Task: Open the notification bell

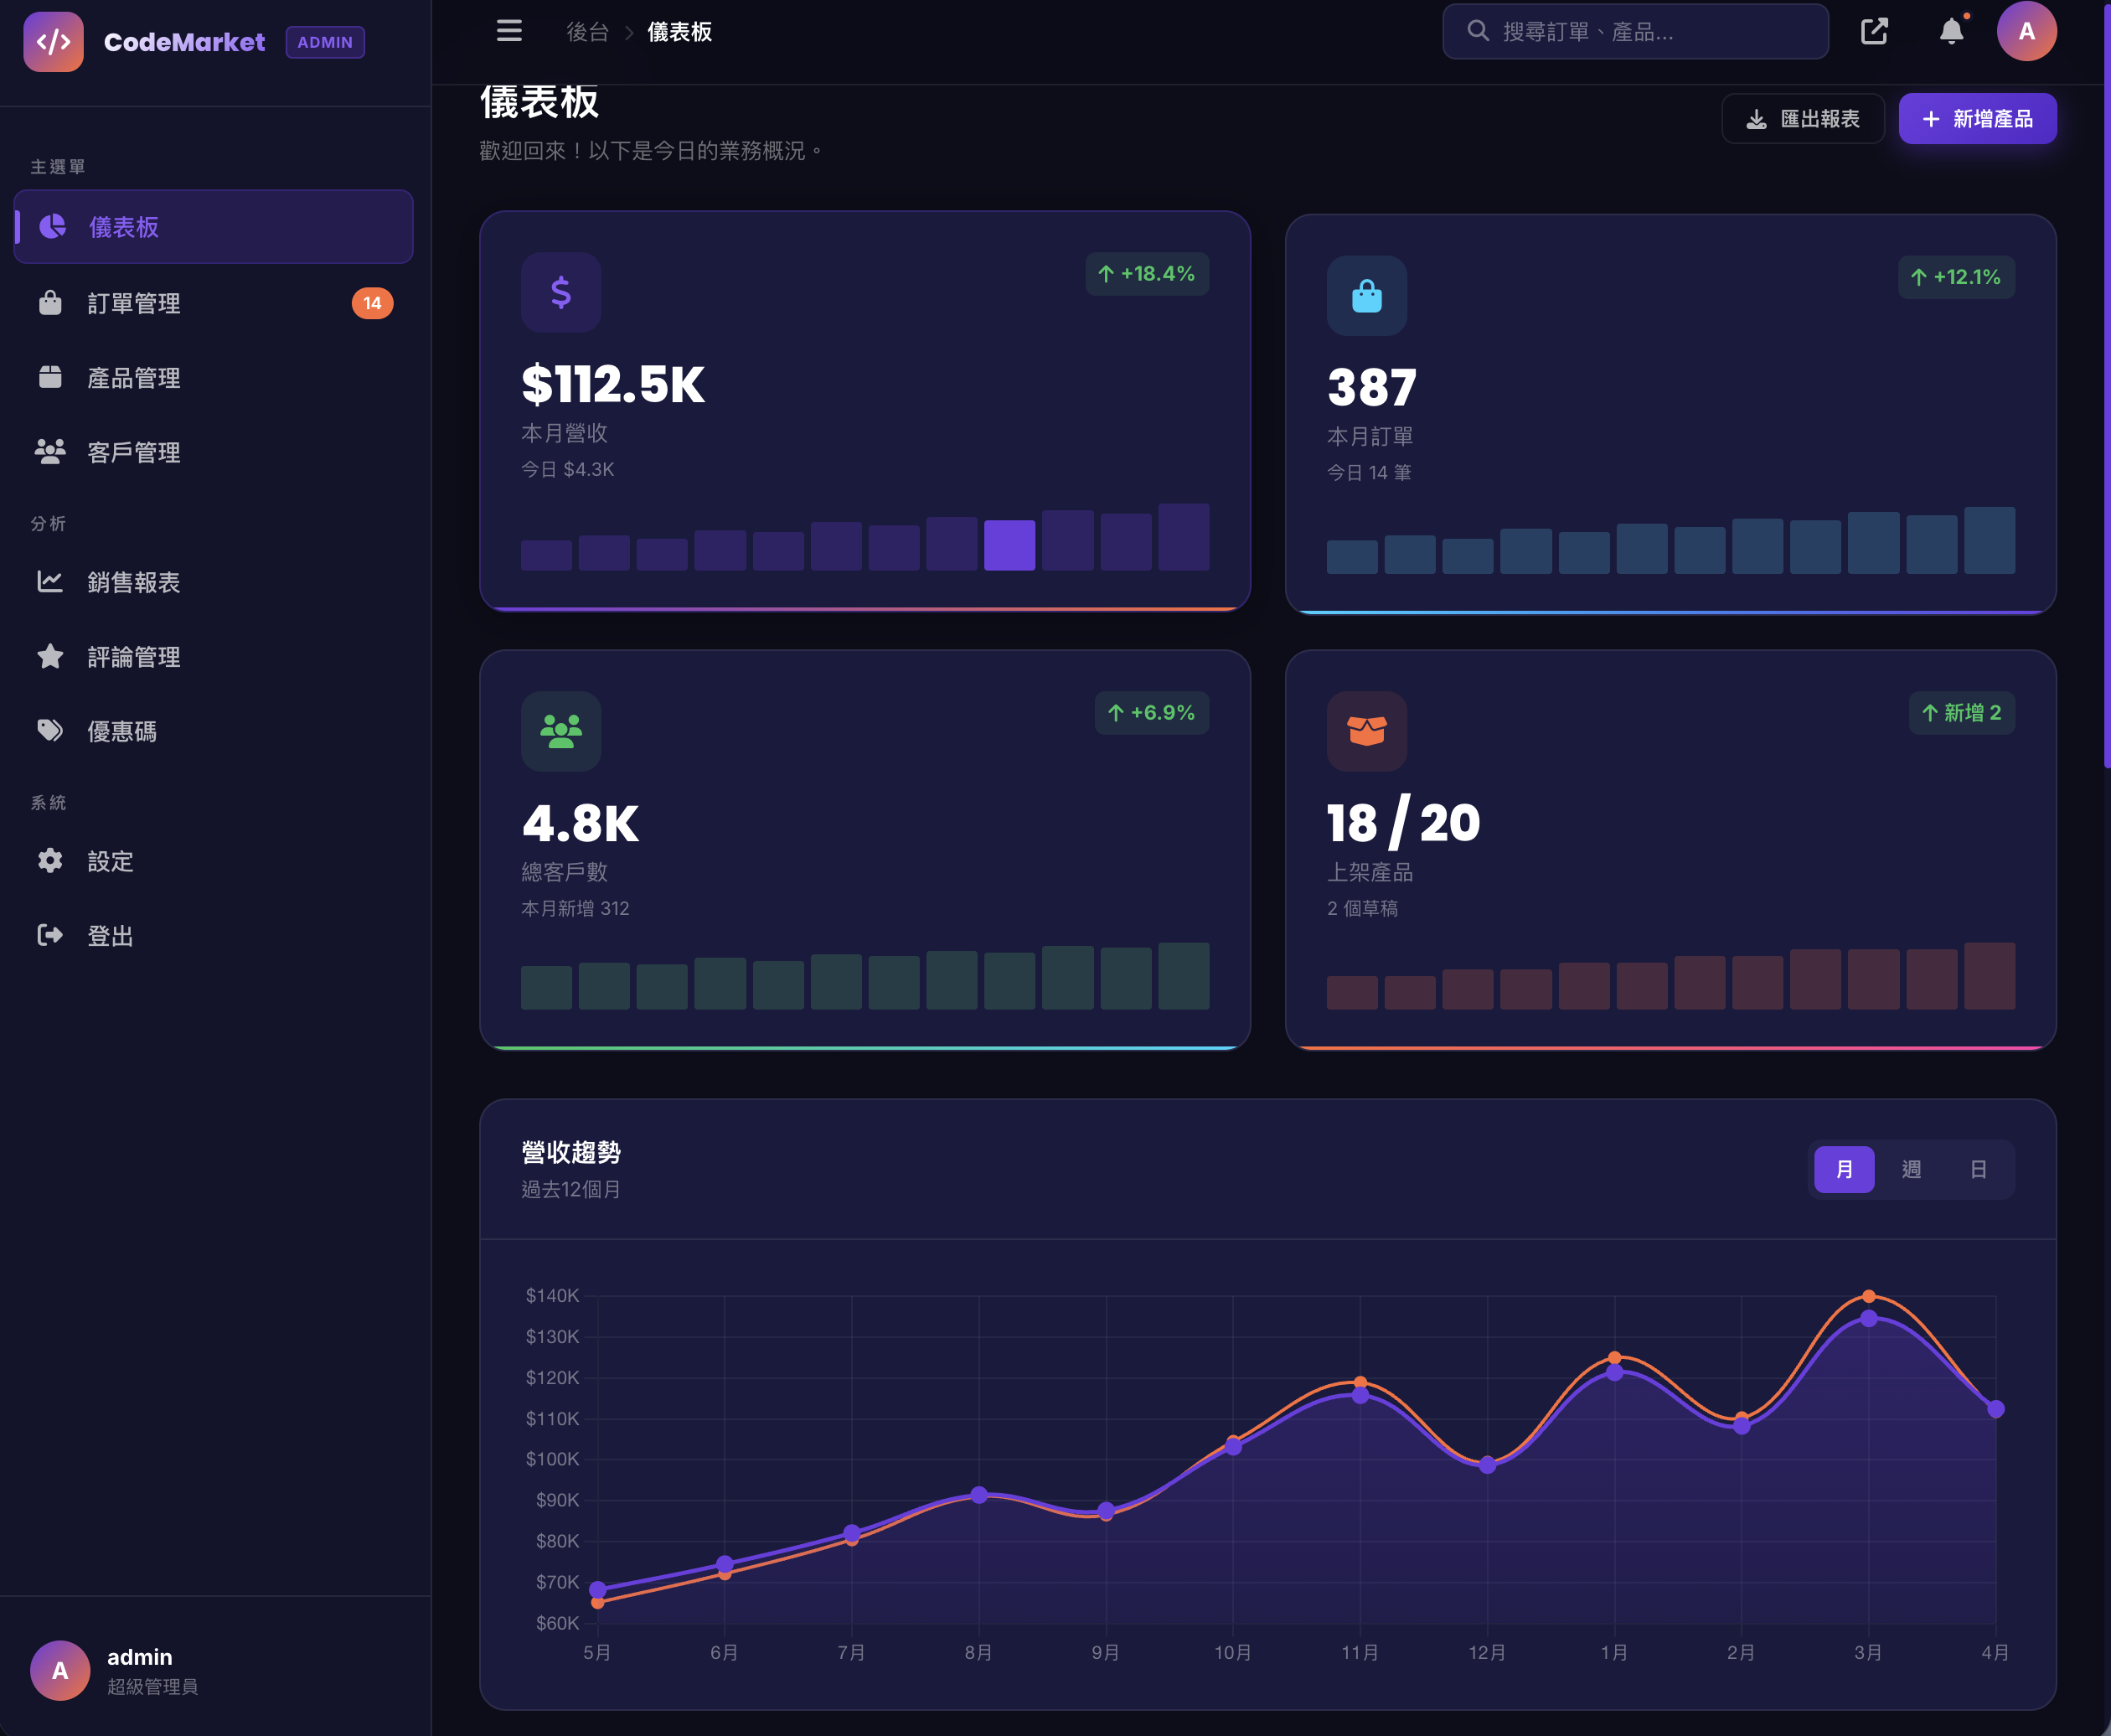Action: tap(1951, 31)
